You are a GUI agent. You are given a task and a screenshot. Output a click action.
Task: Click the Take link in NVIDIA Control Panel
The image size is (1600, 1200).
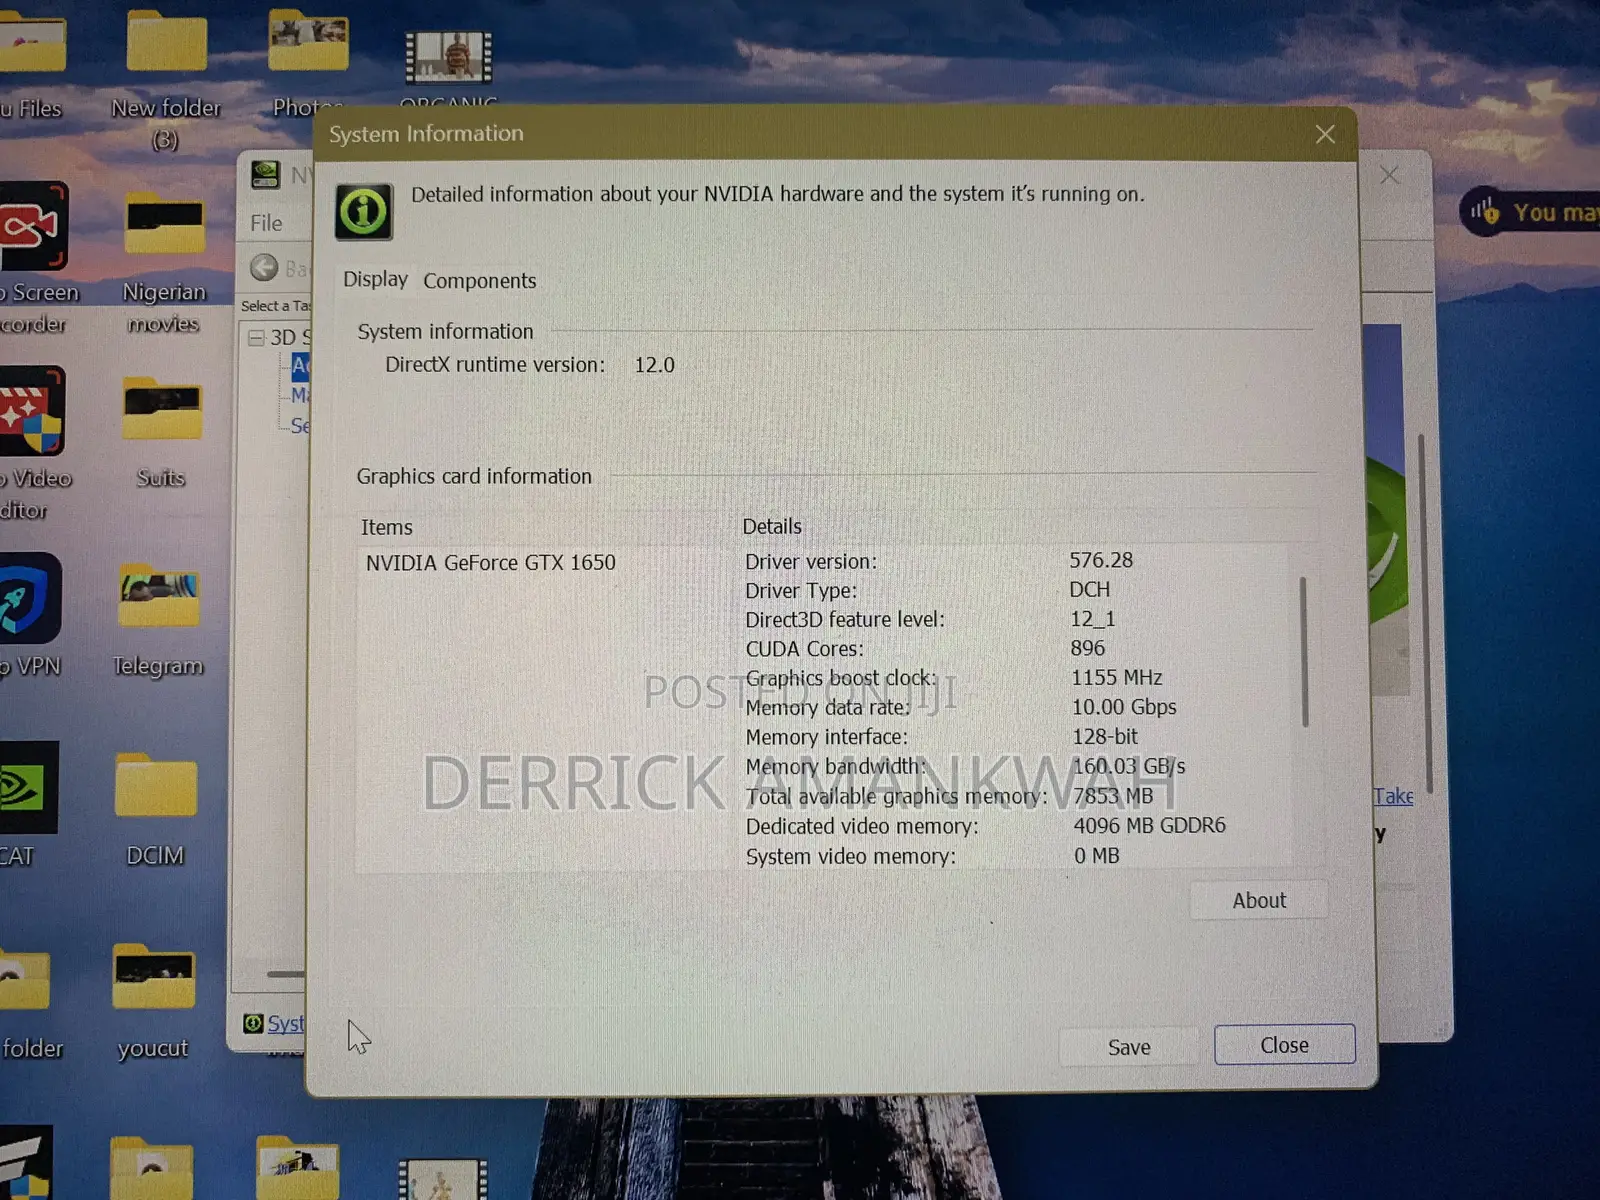(x=1393, y=796)
